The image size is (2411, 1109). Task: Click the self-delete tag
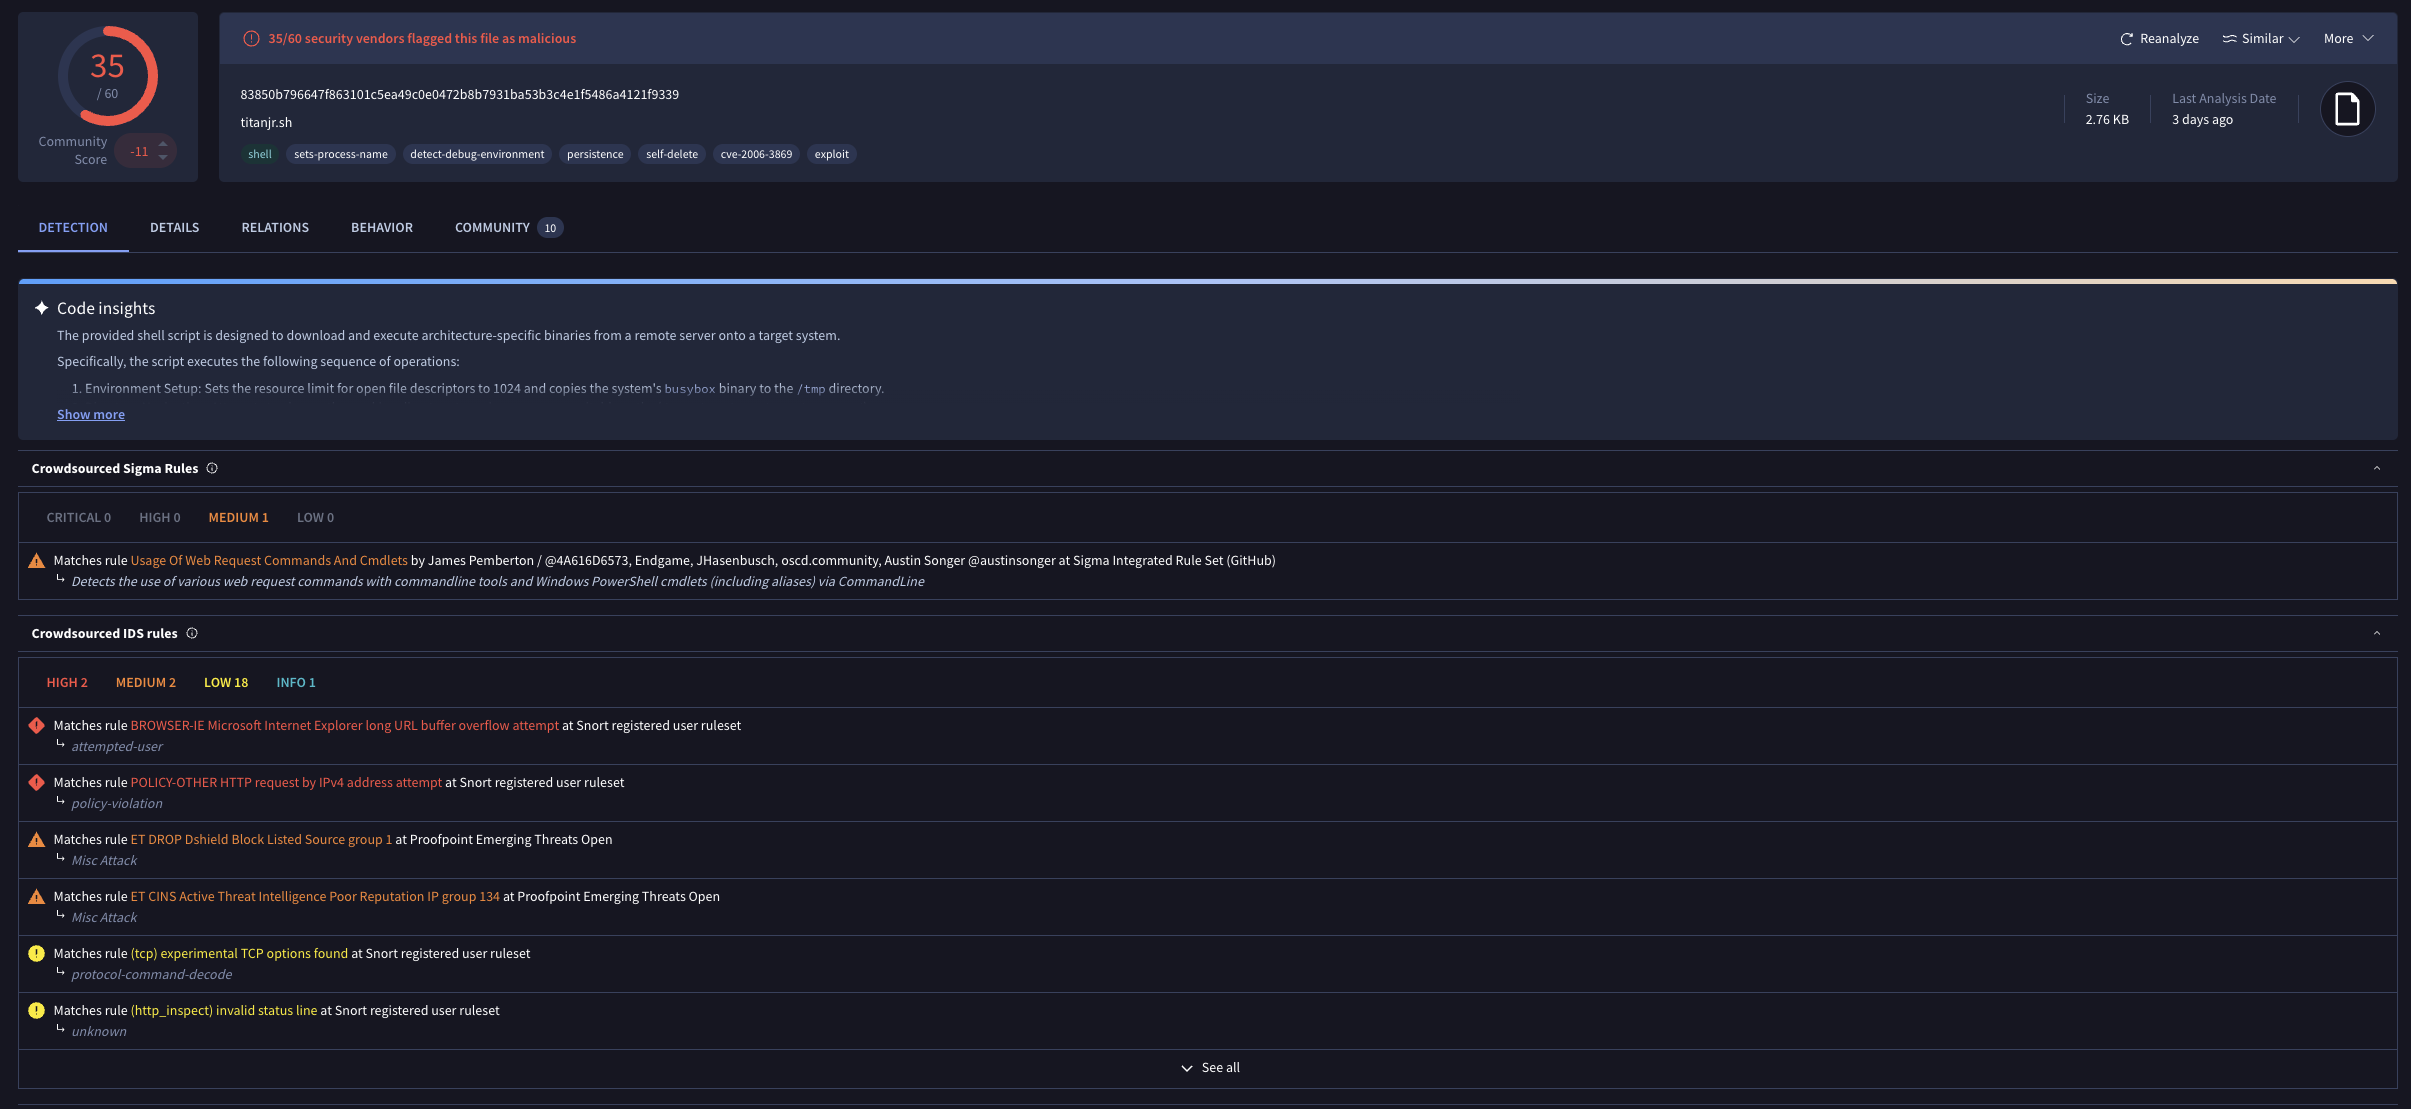[x=672, y=154]
